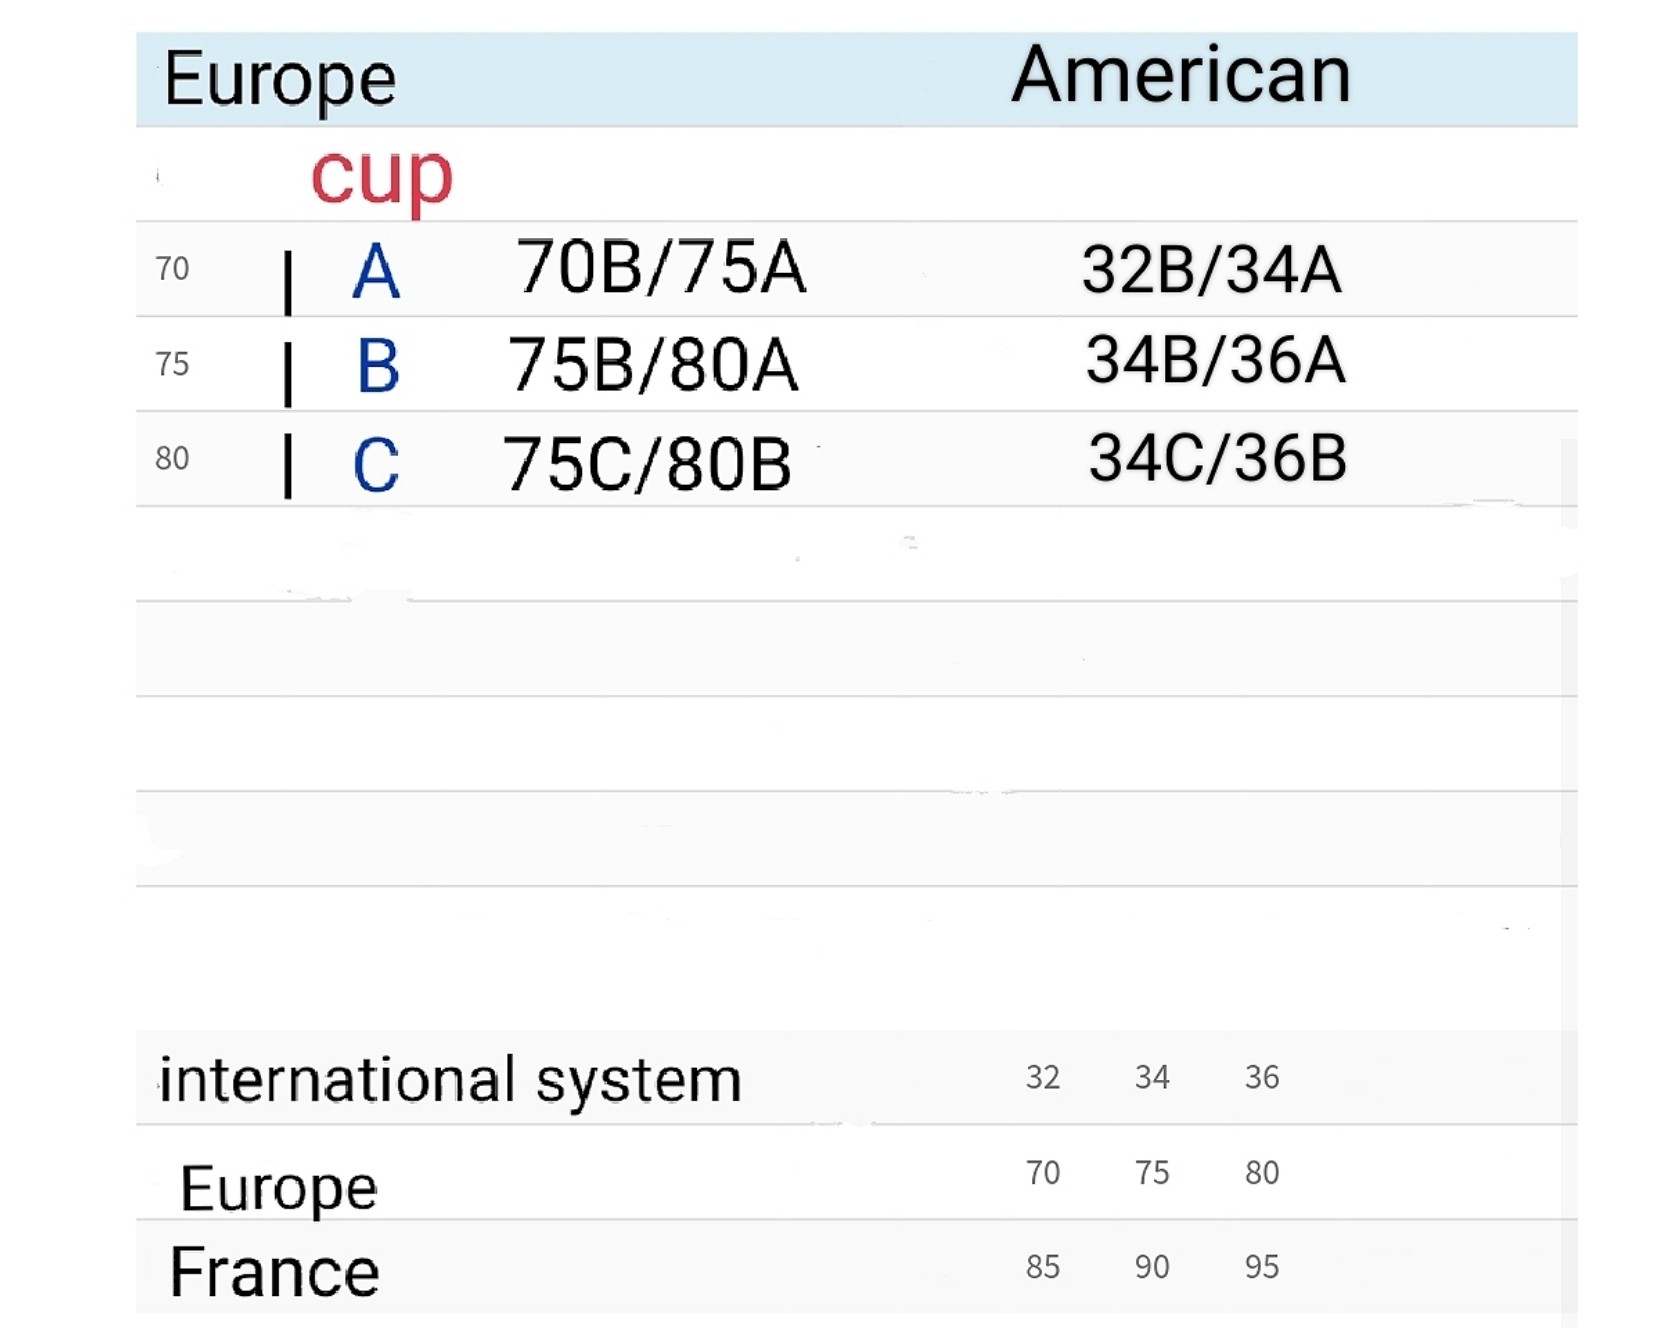Click the international system row label

click(x=450, y=1080)
